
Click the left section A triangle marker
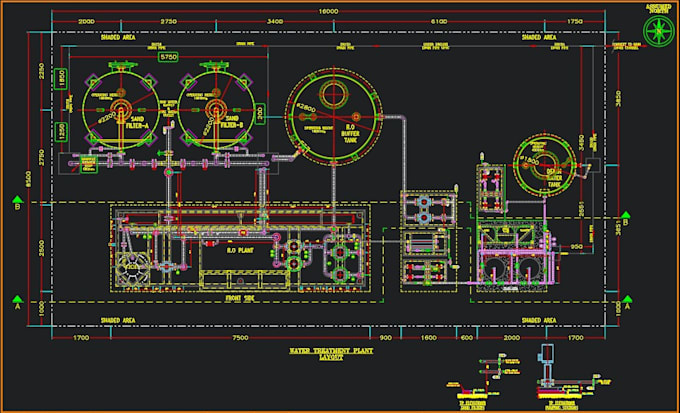point(17,299)
